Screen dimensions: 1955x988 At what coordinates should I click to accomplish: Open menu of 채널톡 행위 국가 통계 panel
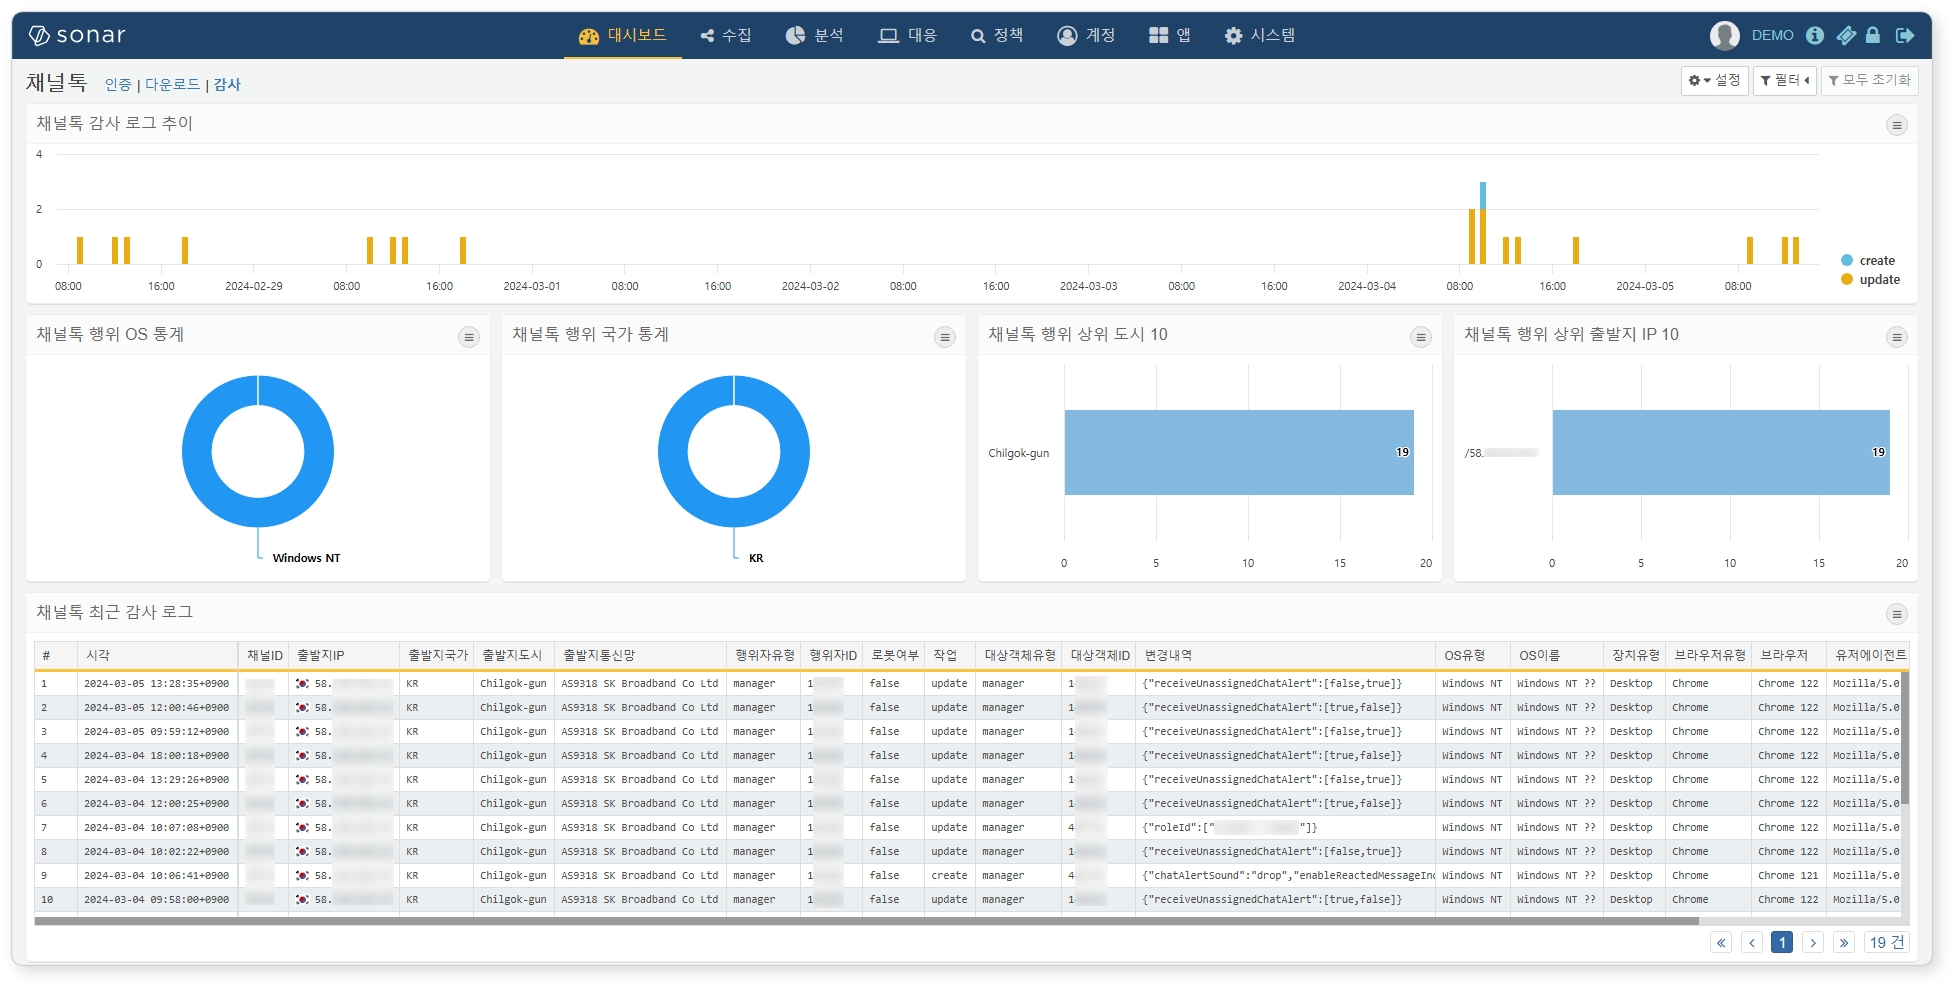pyautogui.click(x=944, y=337)
